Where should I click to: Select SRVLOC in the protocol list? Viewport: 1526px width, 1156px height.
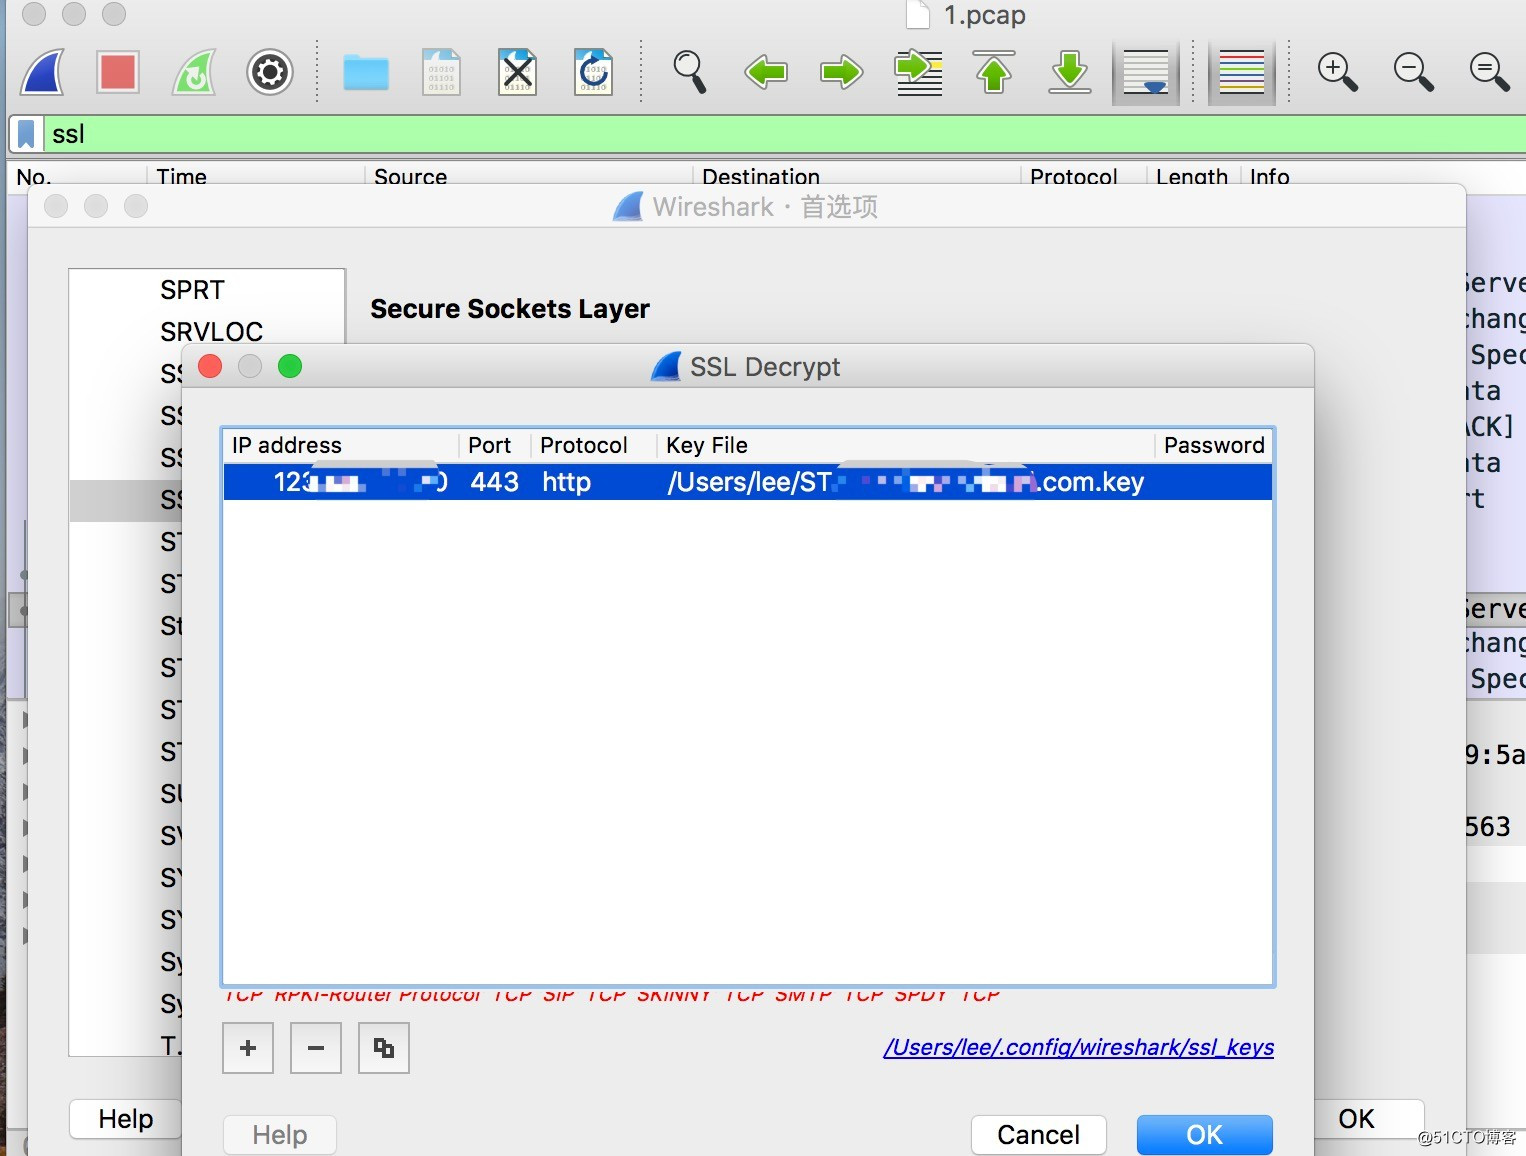[x=211, y=331]
